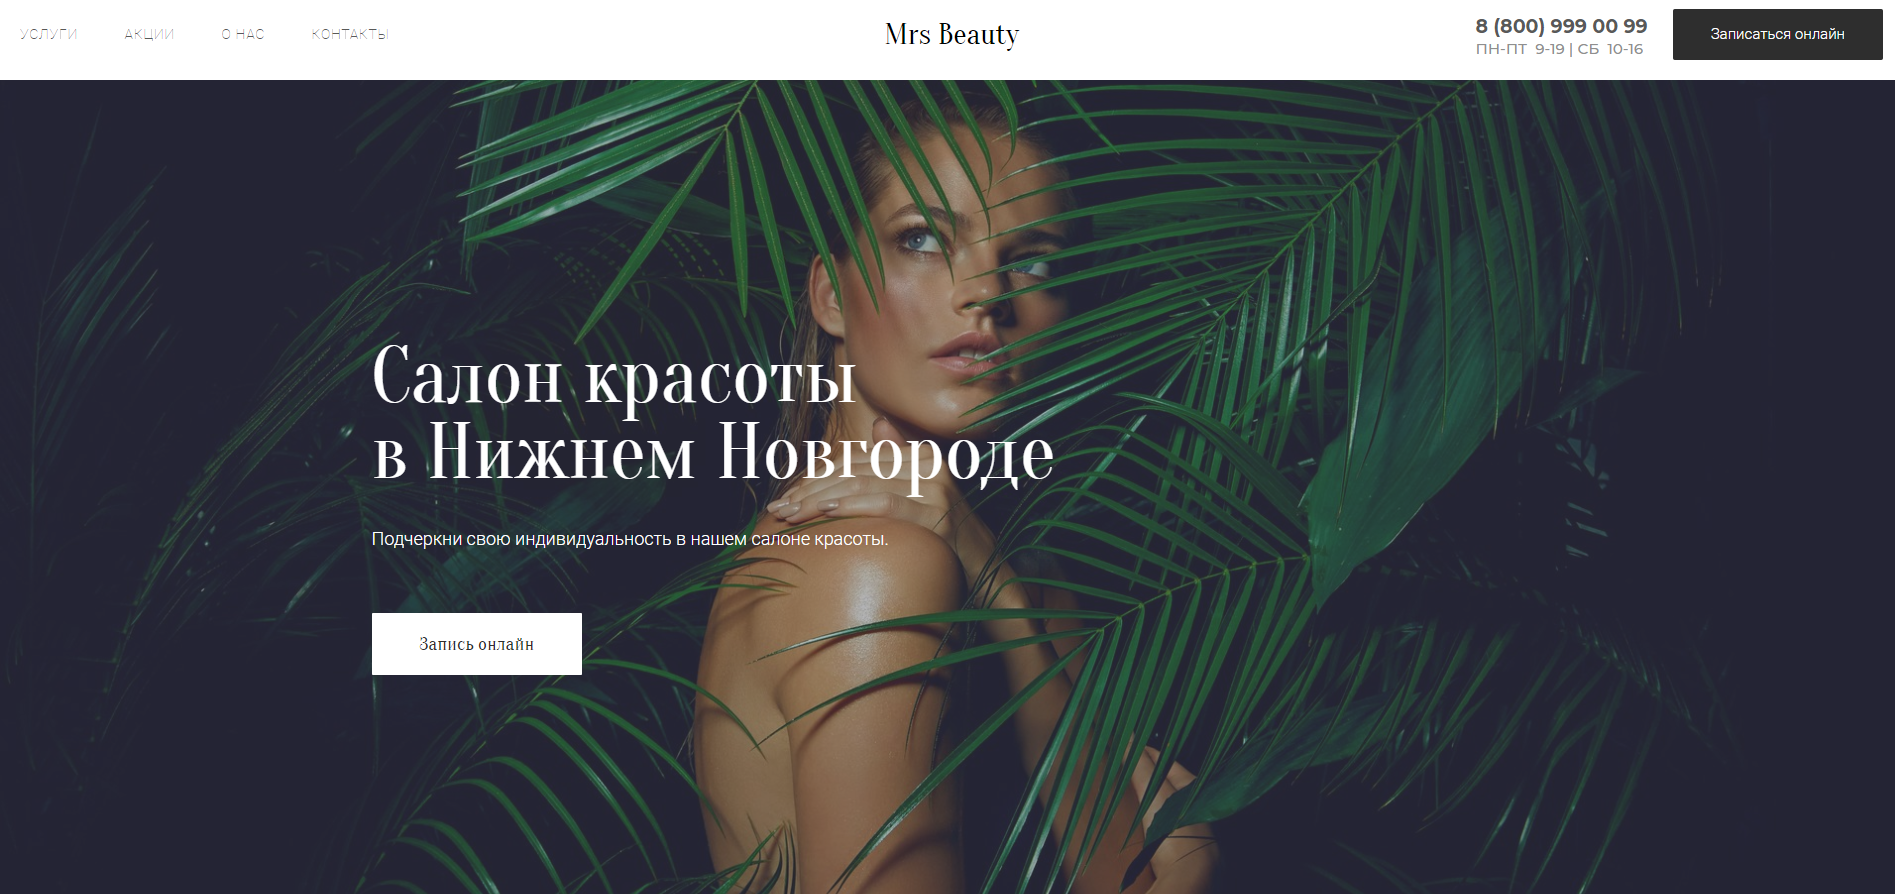Image resolution: width=1895 pixels, height=894 pixels.
Task: Click the СБ 10-16 Saturday hours text
Action: [1610, 49]
